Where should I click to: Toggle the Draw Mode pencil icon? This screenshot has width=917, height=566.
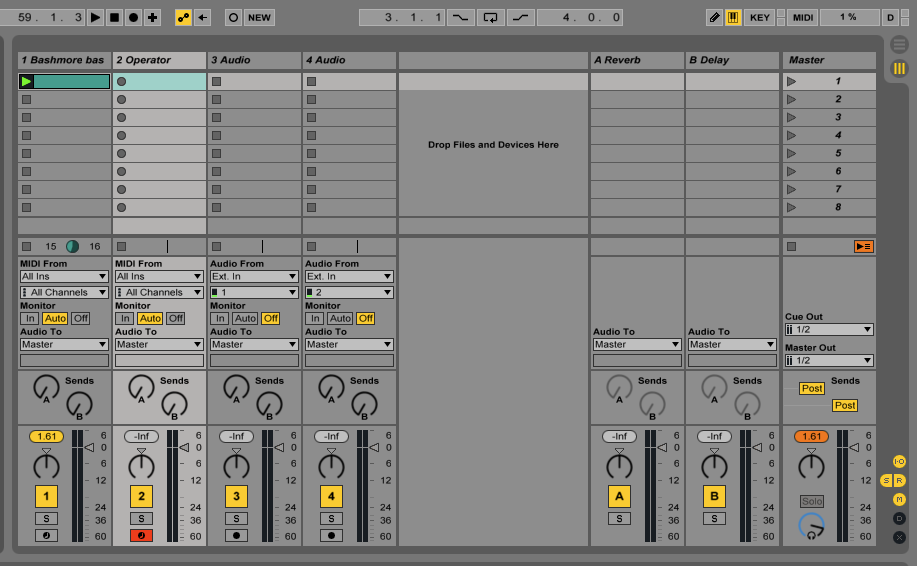point(714,17)
